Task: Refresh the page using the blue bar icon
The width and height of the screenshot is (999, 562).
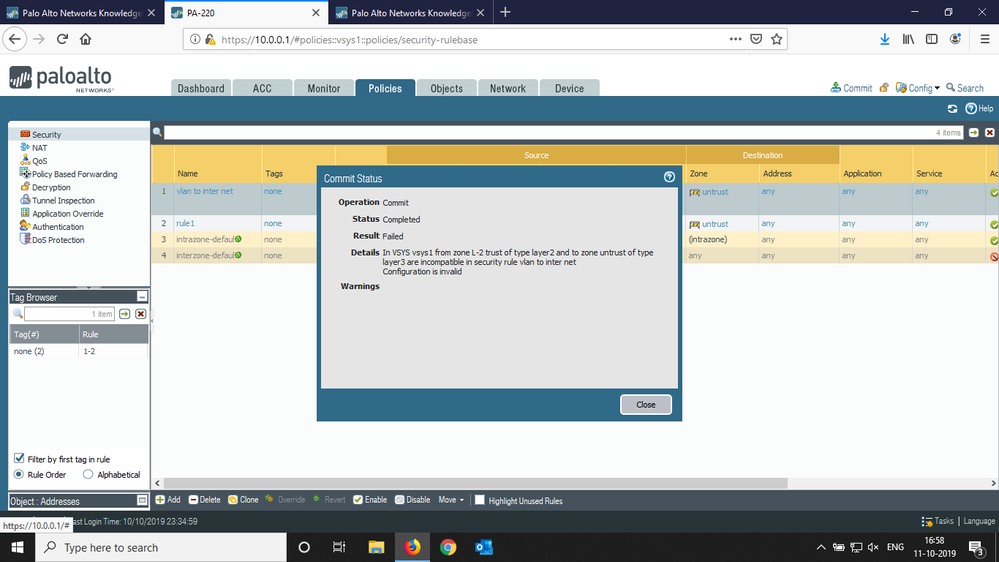Action: [952, 108]
